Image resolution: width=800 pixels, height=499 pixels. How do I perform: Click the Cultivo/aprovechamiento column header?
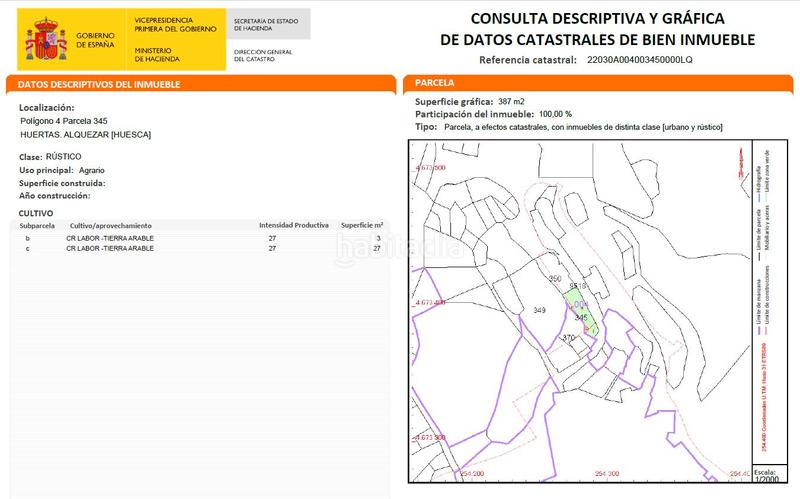[x=110, y=226]
